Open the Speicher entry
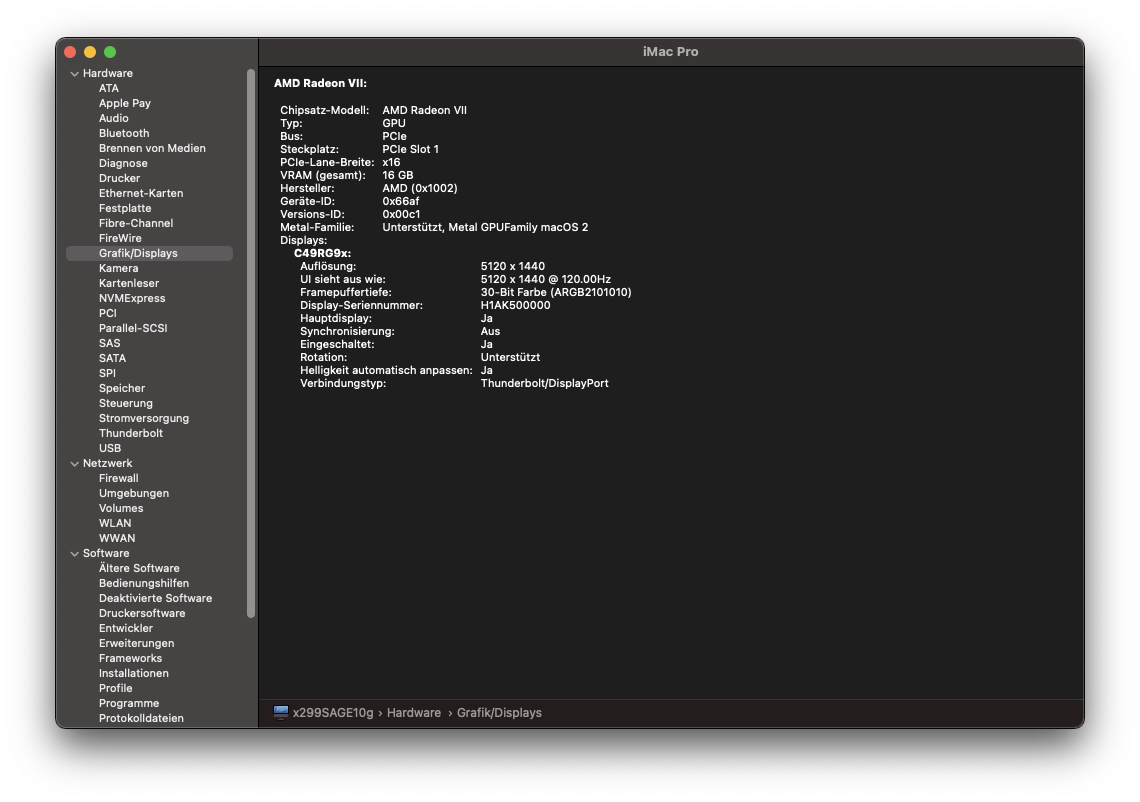The height and width of the screenshot is (802, 1140). point(122,388)
